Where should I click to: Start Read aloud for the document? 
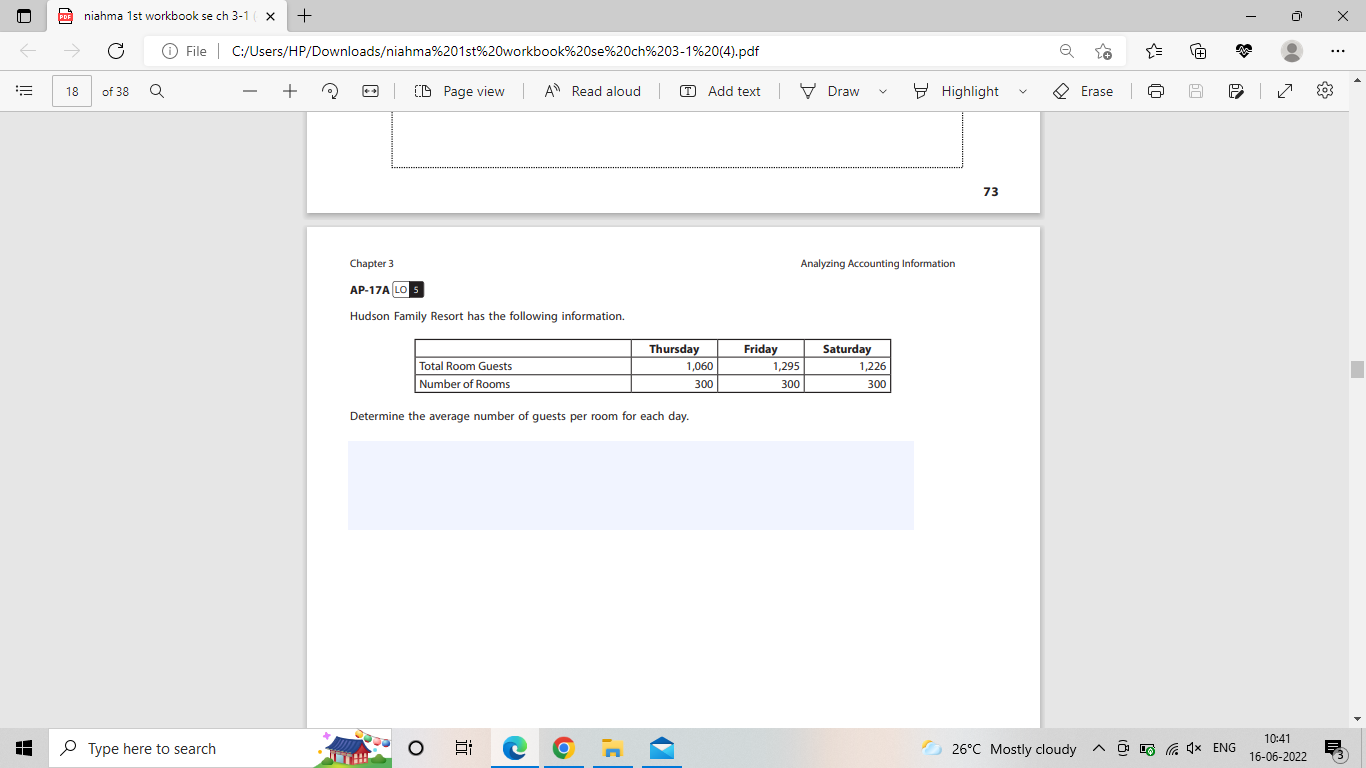click(x=592, y=91)
